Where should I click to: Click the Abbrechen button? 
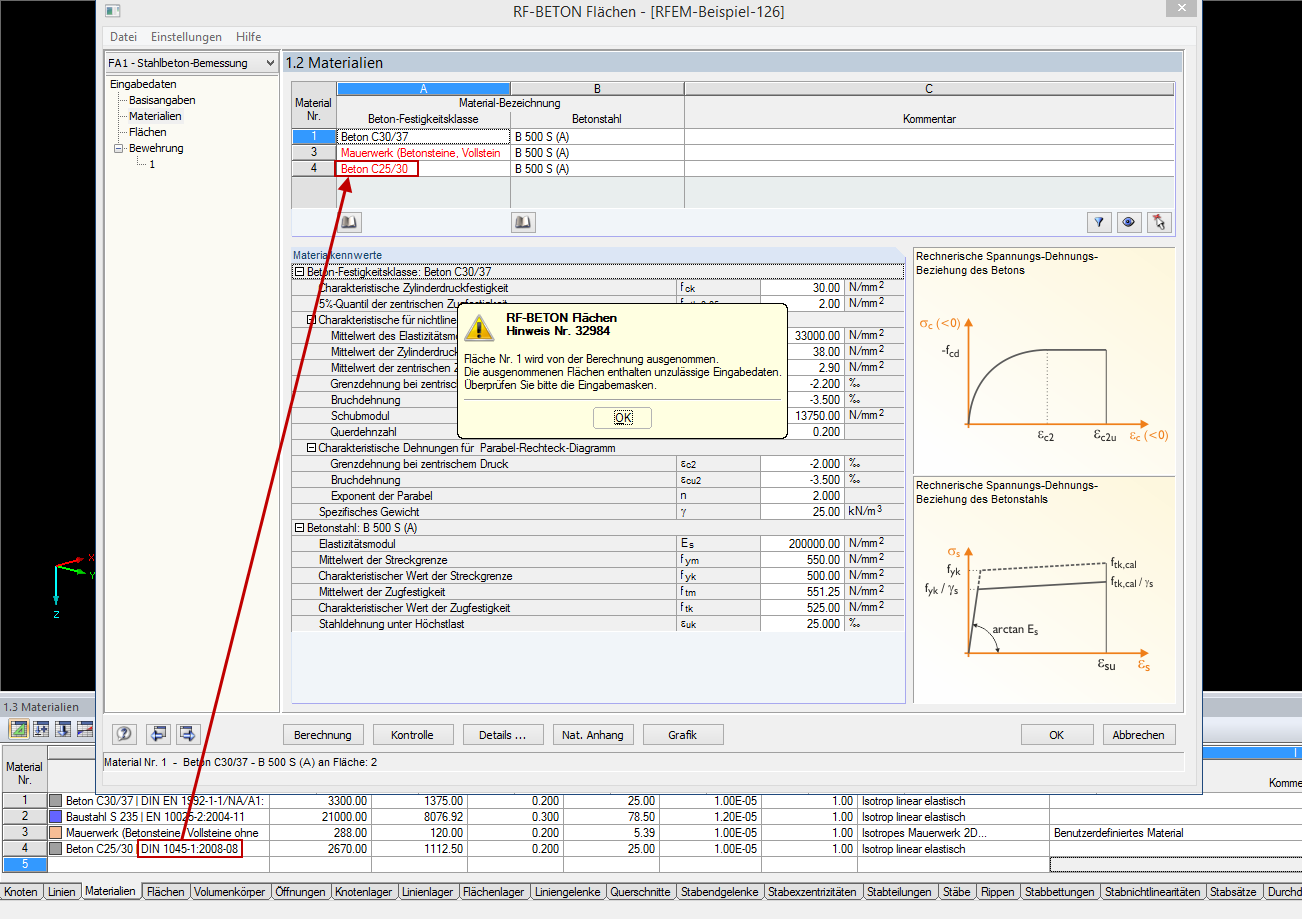click(1139, 735)
